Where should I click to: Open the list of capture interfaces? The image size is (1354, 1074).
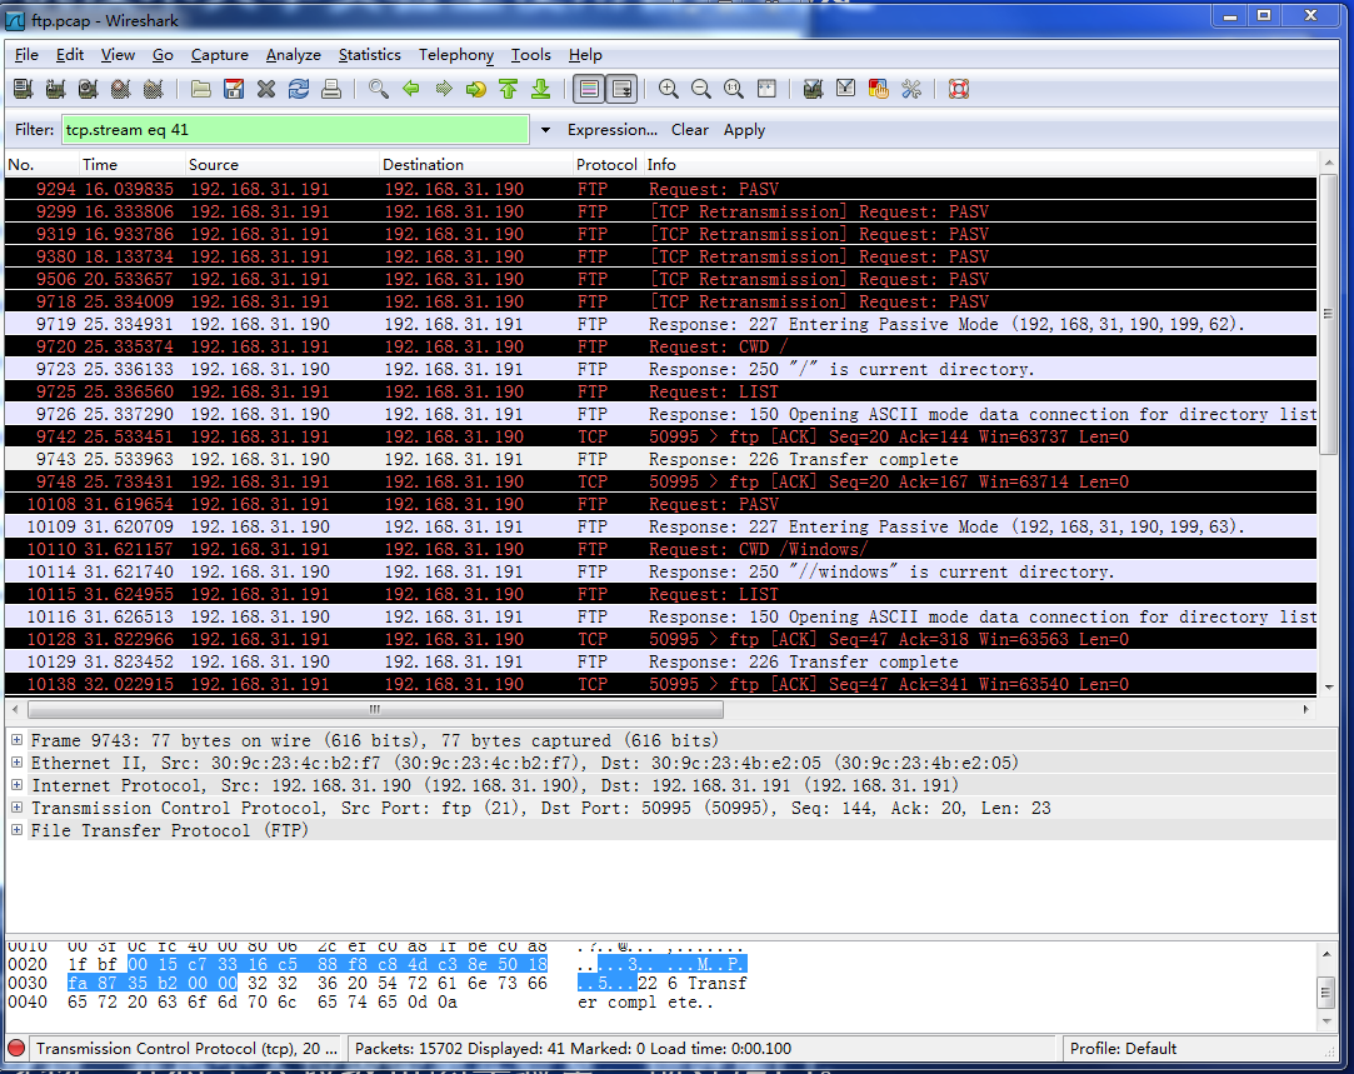(x=23, y=89)
